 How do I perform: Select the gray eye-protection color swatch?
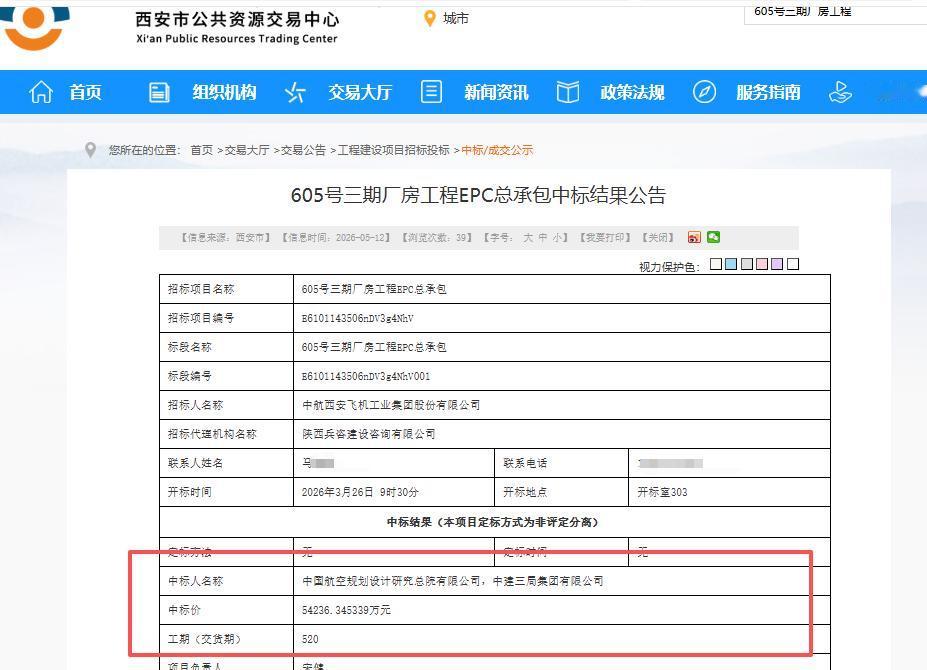[747, 264]
